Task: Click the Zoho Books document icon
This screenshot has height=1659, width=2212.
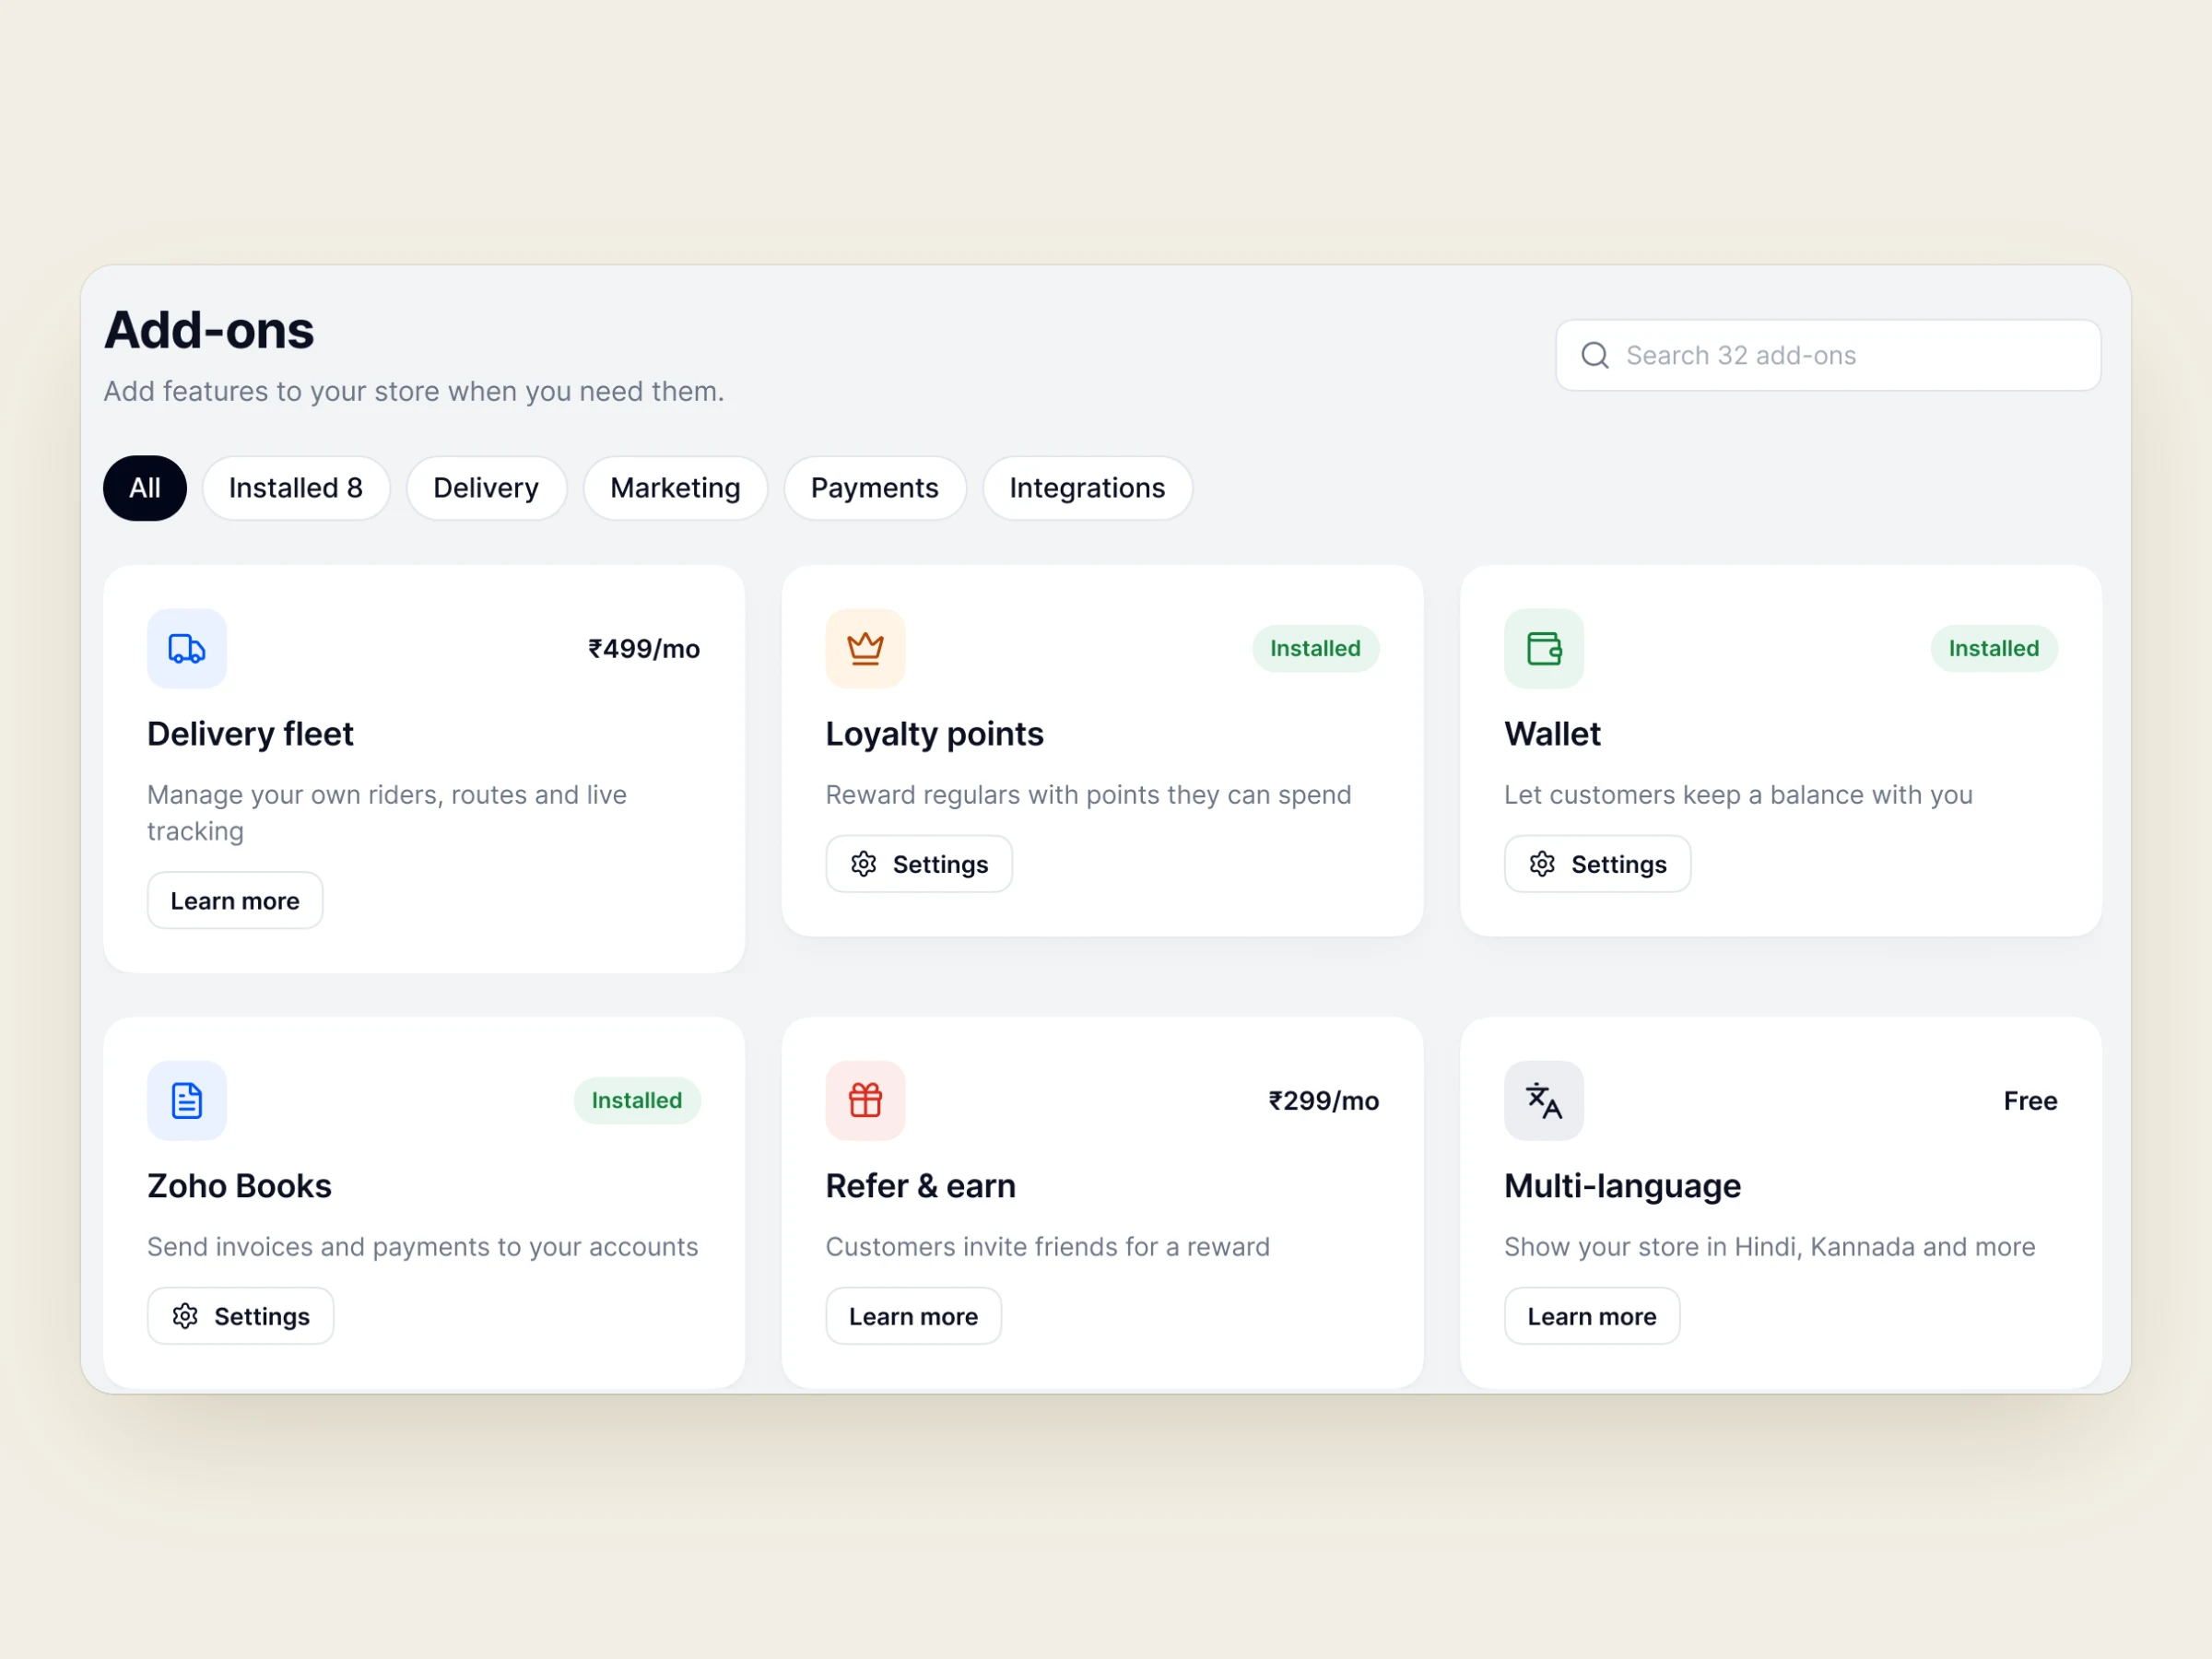Action: [187, 1100]
